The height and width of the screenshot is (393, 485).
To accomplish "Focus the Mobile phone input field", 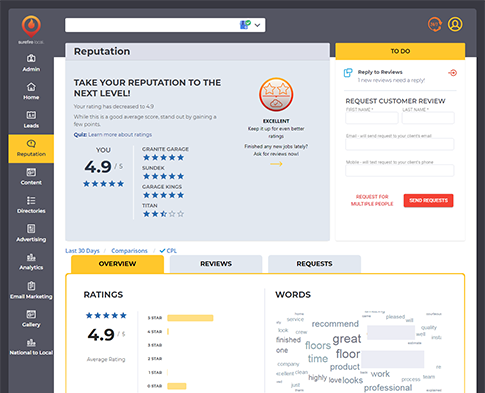I will coord(400,171).
